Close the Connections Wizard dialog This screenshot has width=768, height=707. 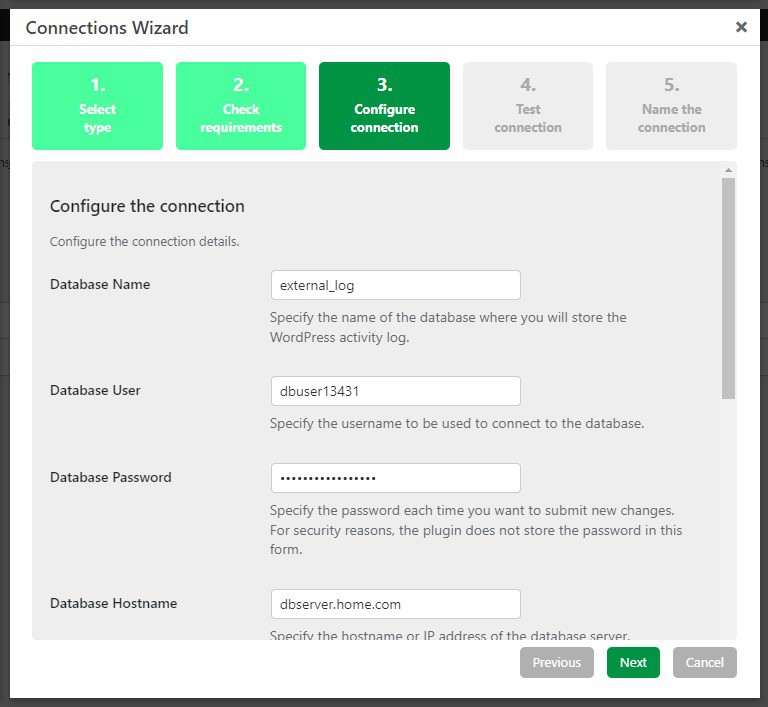point(741,27)
